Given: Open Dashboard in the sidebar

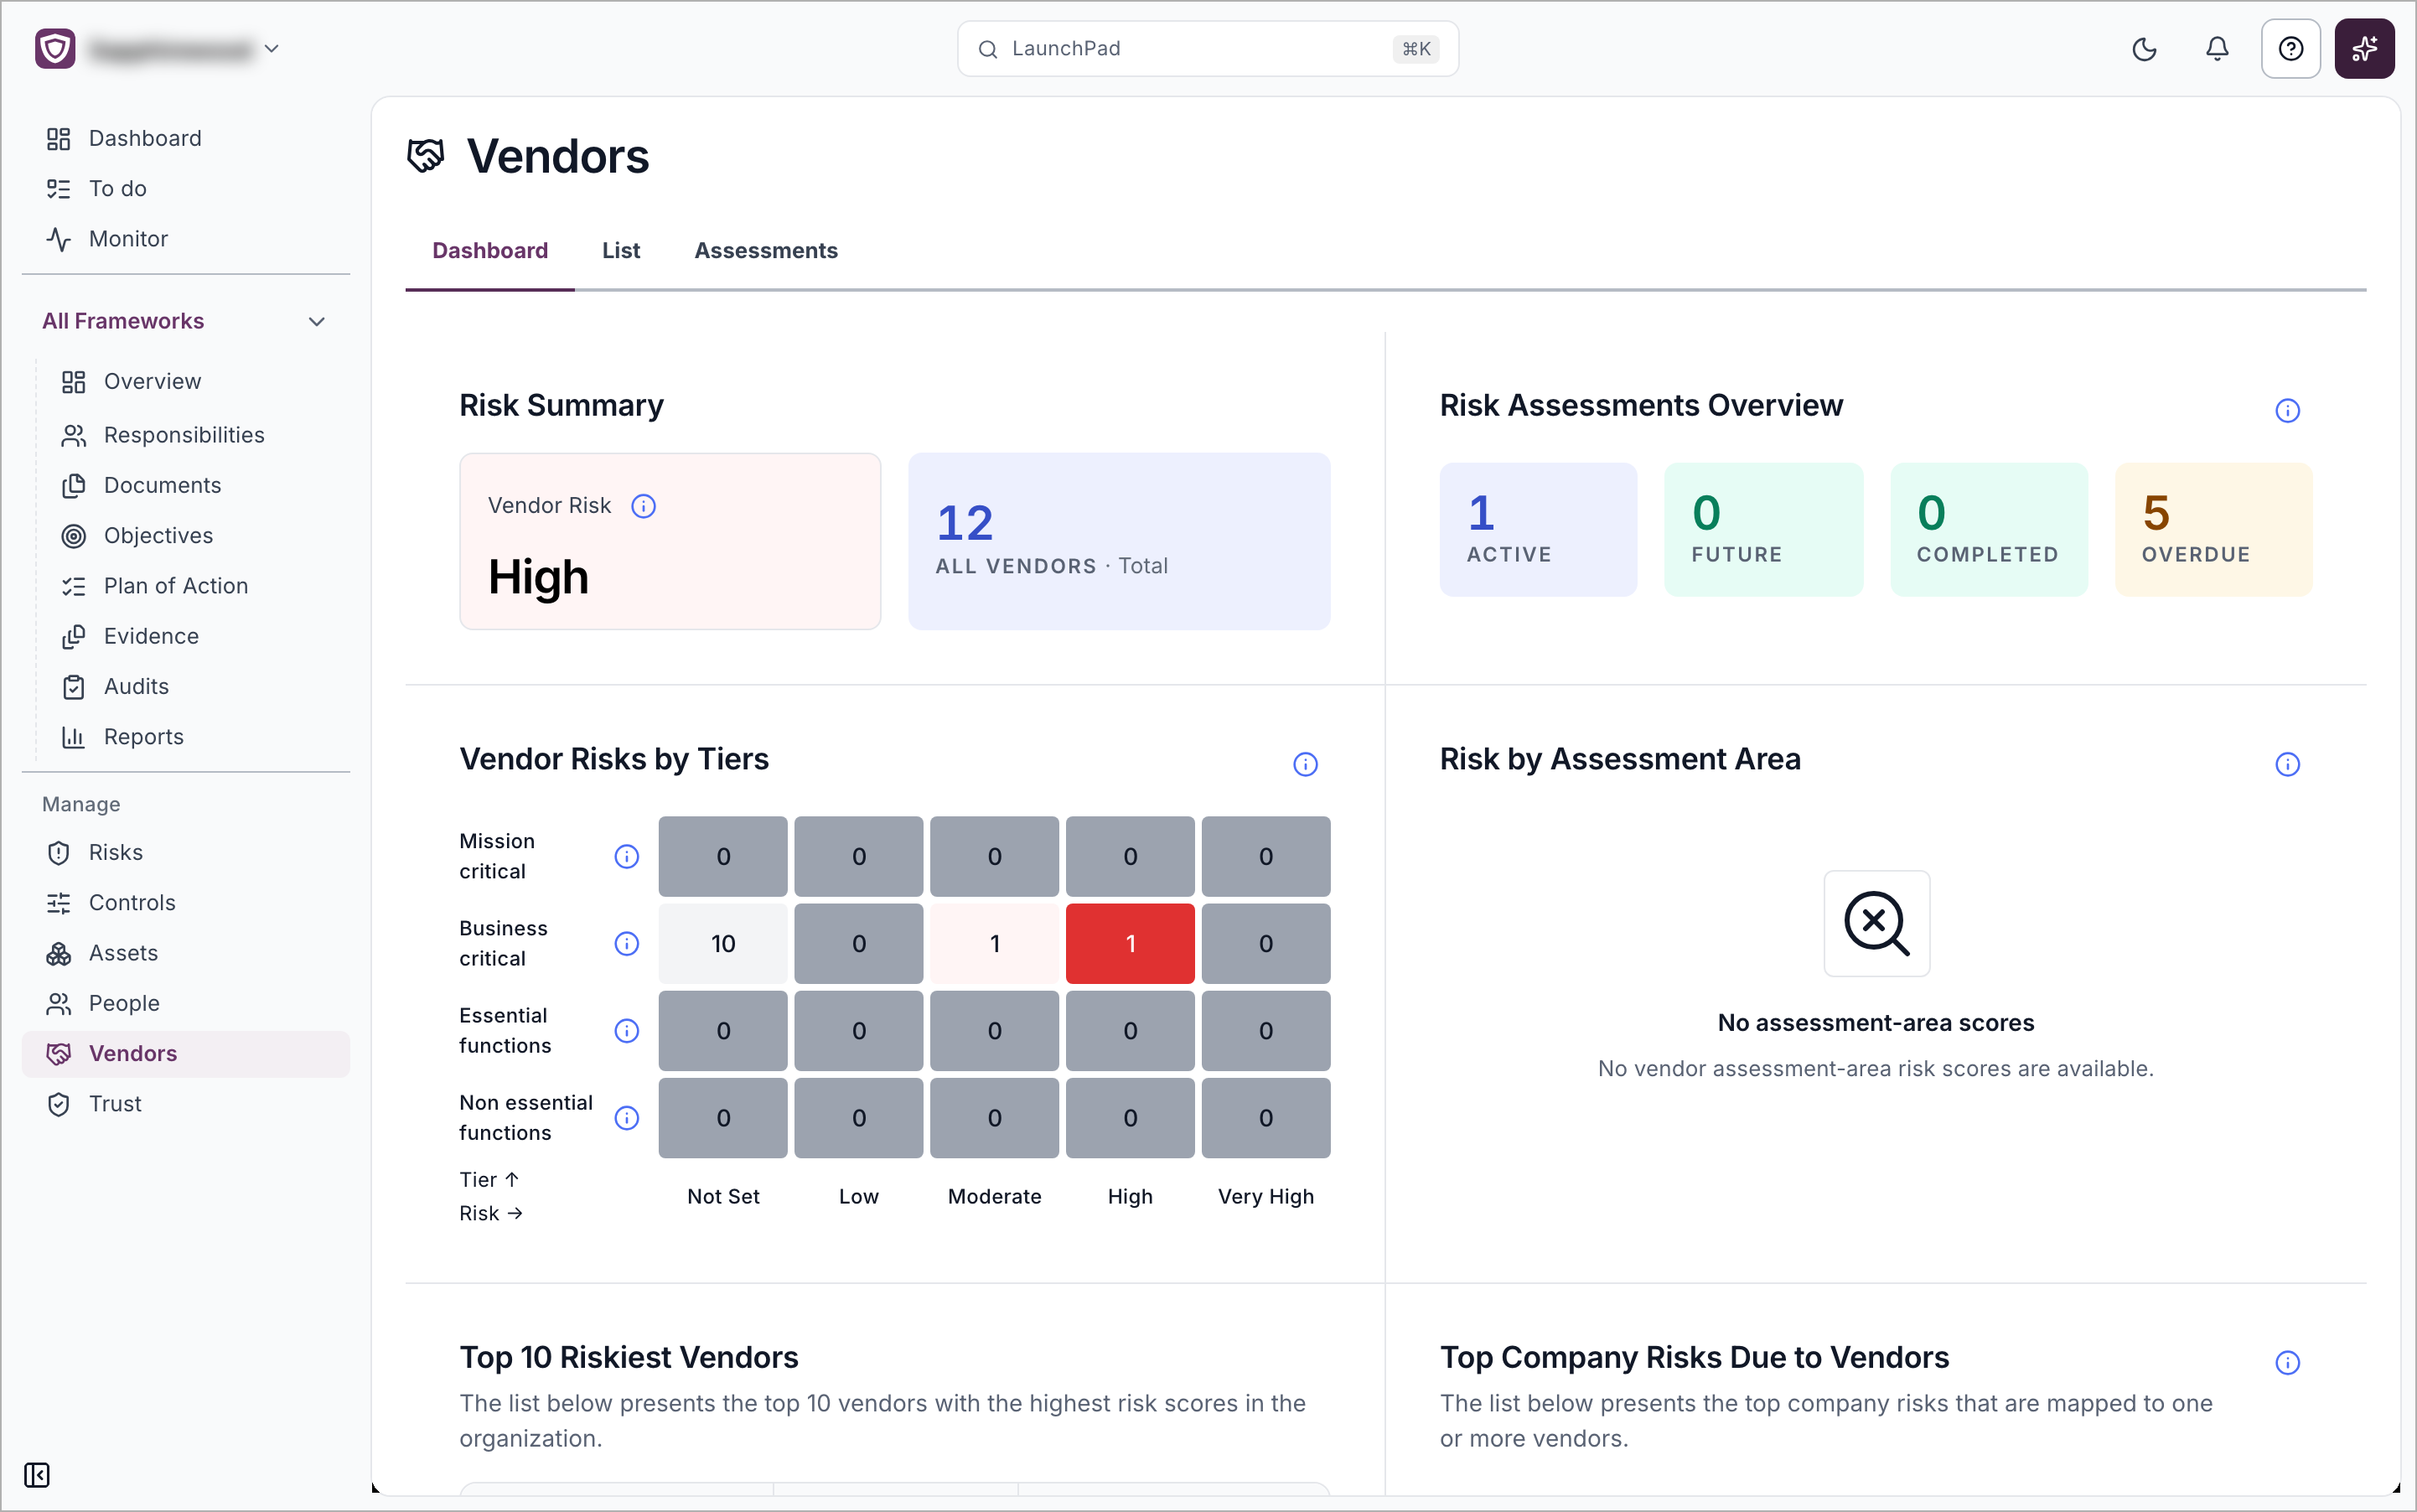Looking at the screenshot, I should [186, 138].
